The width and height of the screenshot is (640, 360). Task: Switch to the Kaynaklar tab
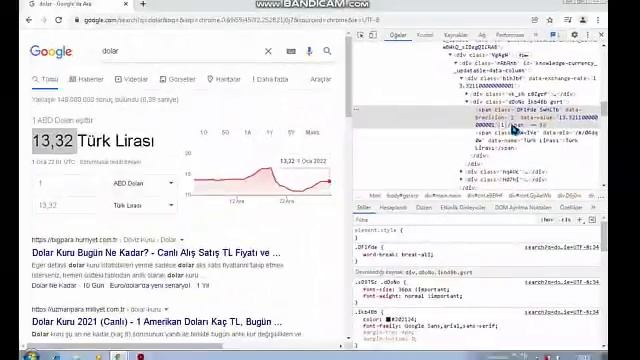pyautogui.click(x=456, y=35)
